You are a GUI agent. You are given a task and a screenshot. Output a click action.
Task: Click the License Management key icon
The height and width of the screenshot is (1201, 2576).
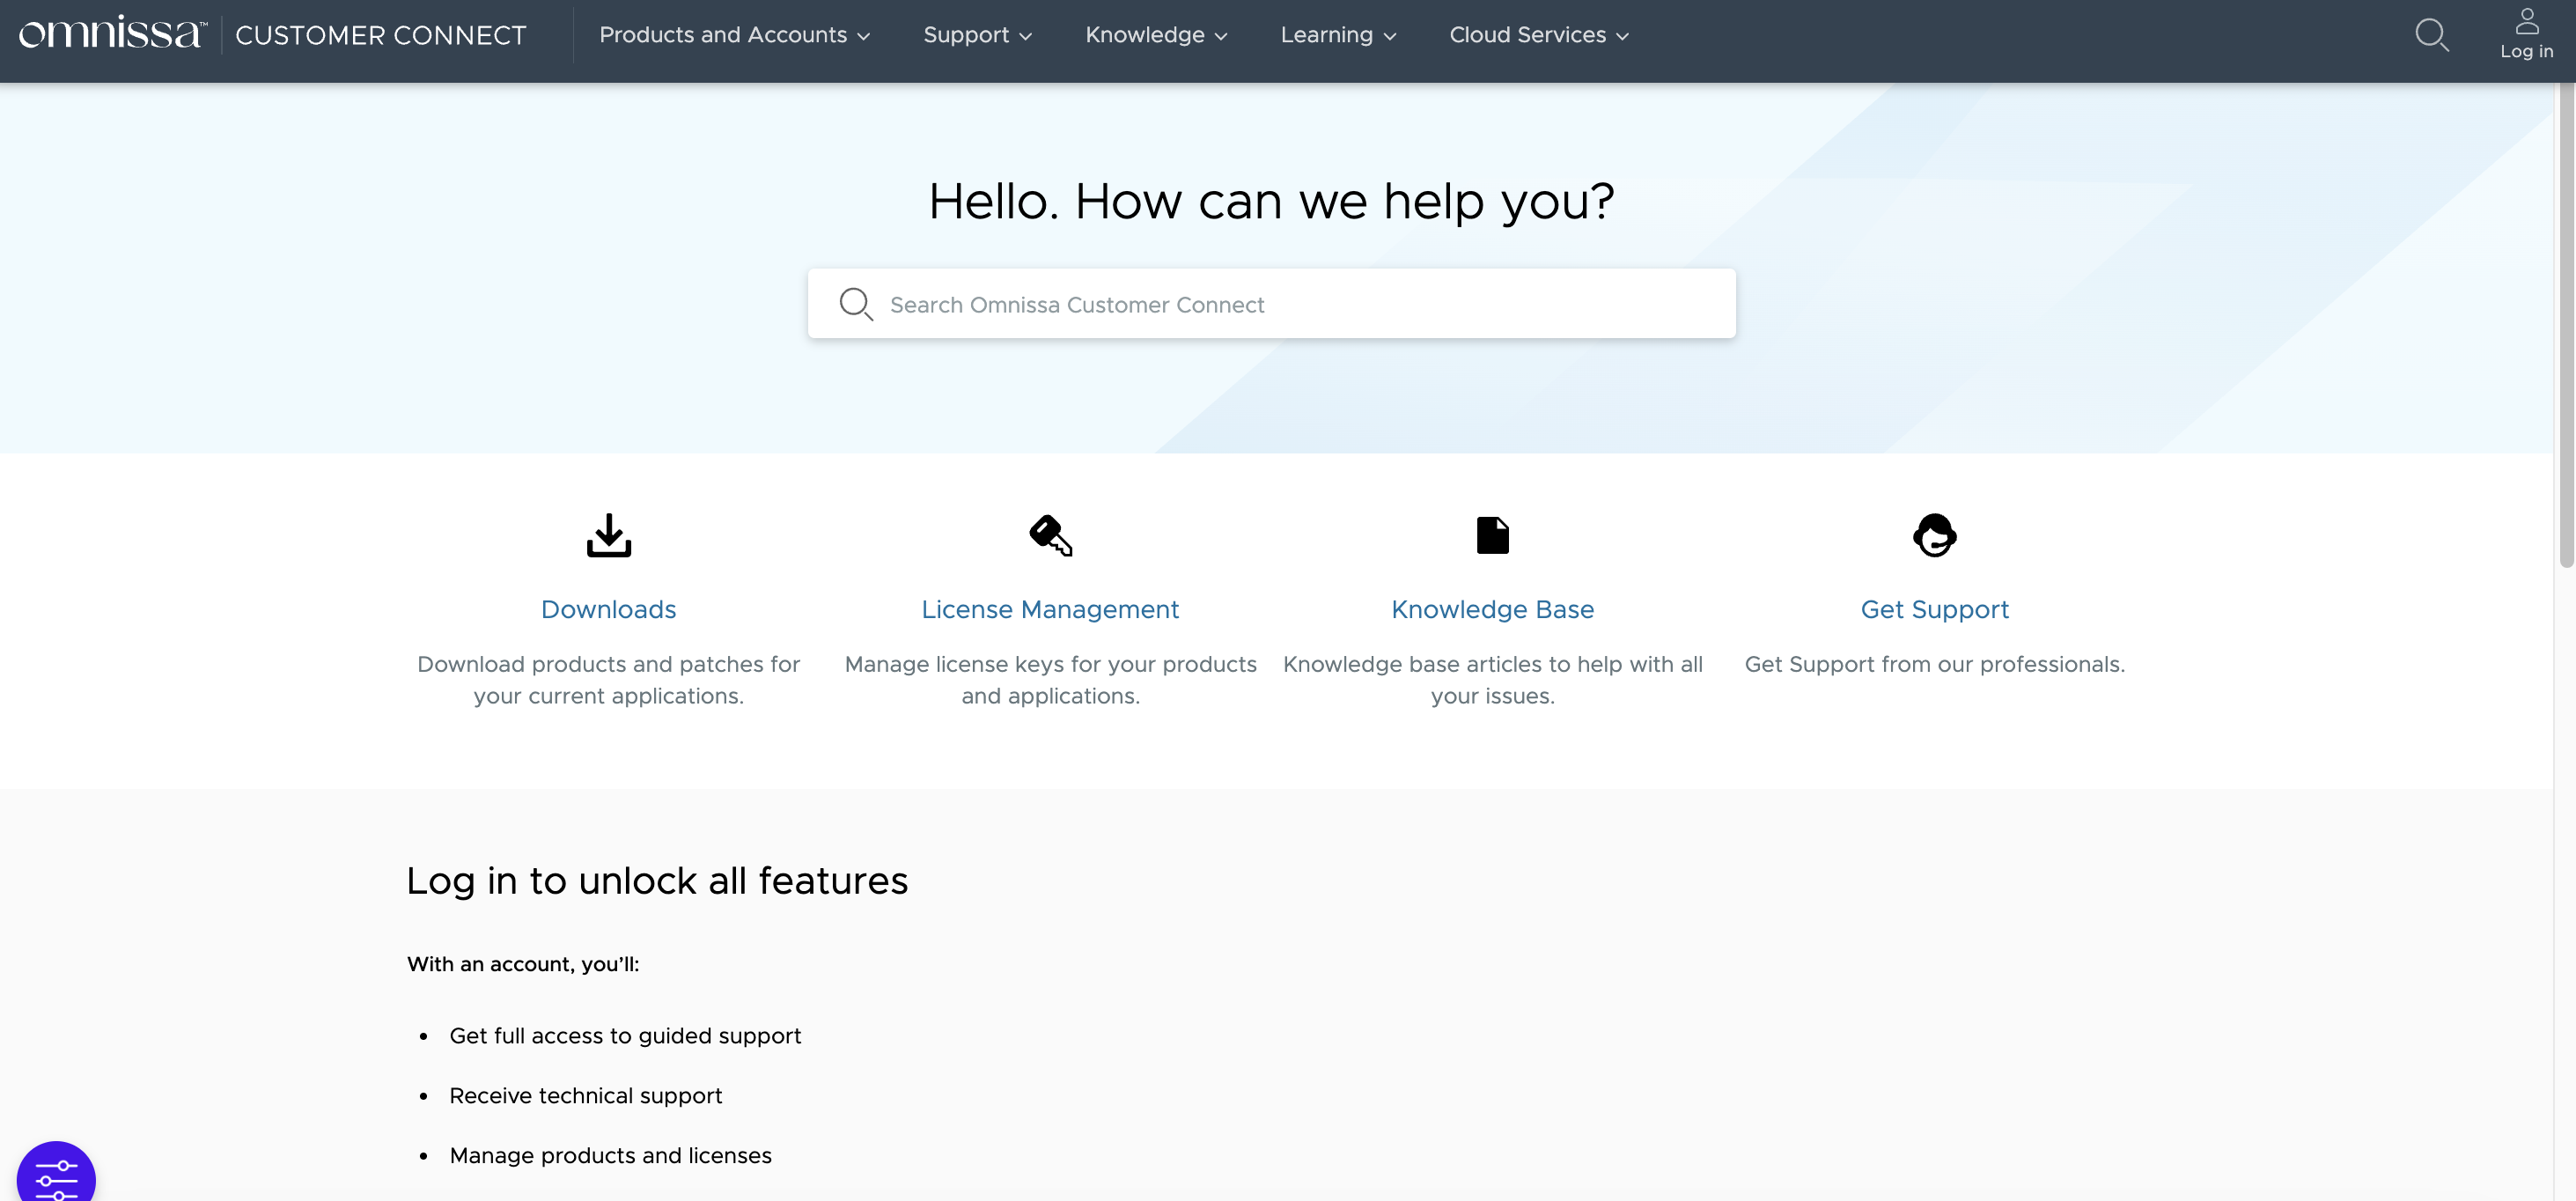pos(1050,536)
